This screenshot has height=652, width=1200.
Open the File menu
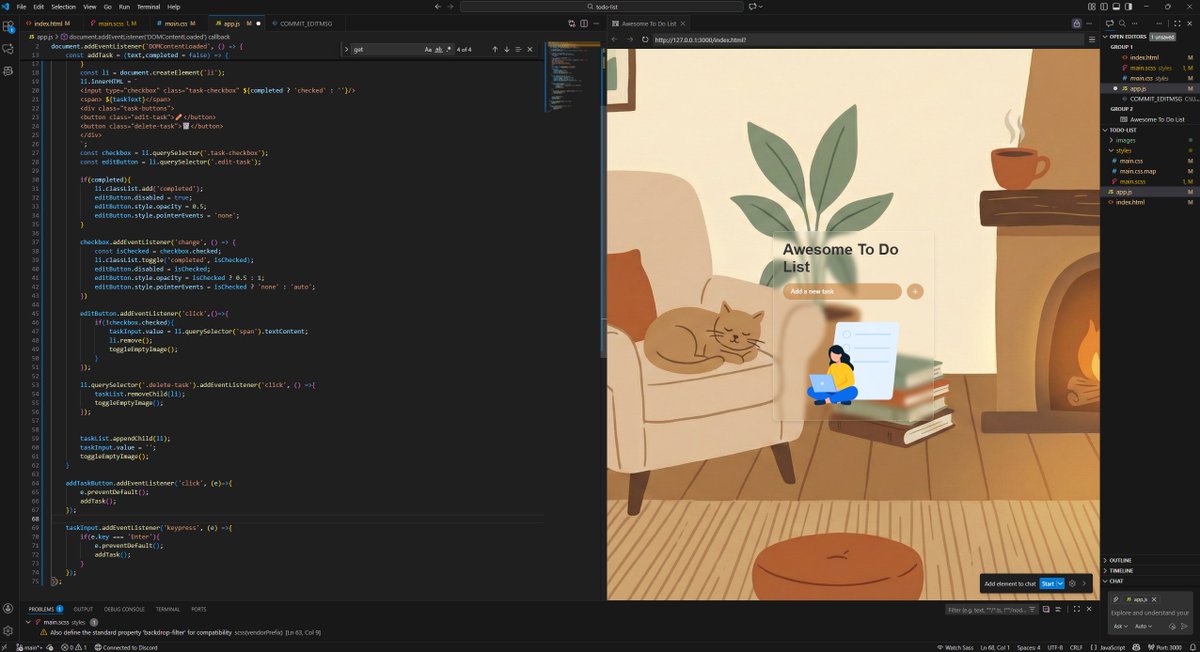21,6
